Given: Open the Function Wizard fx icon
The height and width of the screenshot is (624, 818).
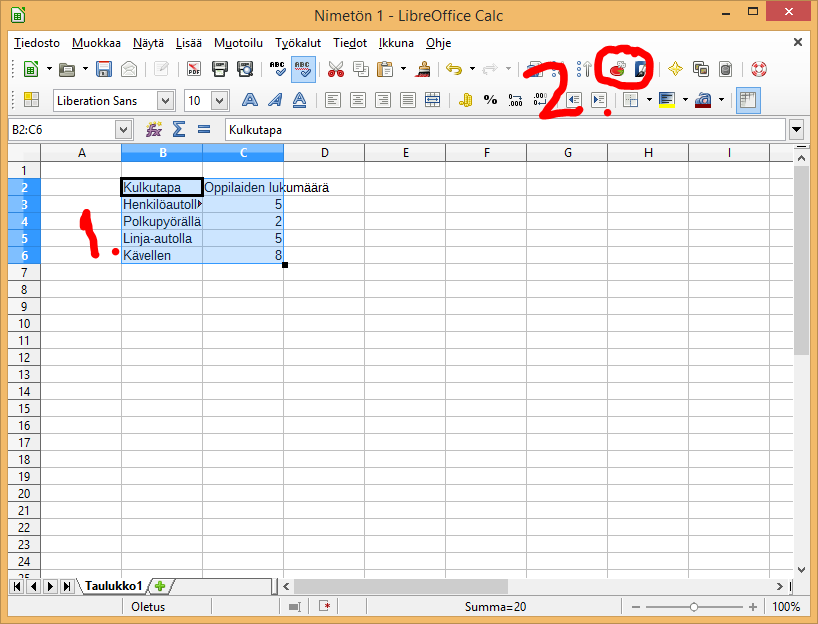Looking at the screenshot, I should click(x=154, y=129).
